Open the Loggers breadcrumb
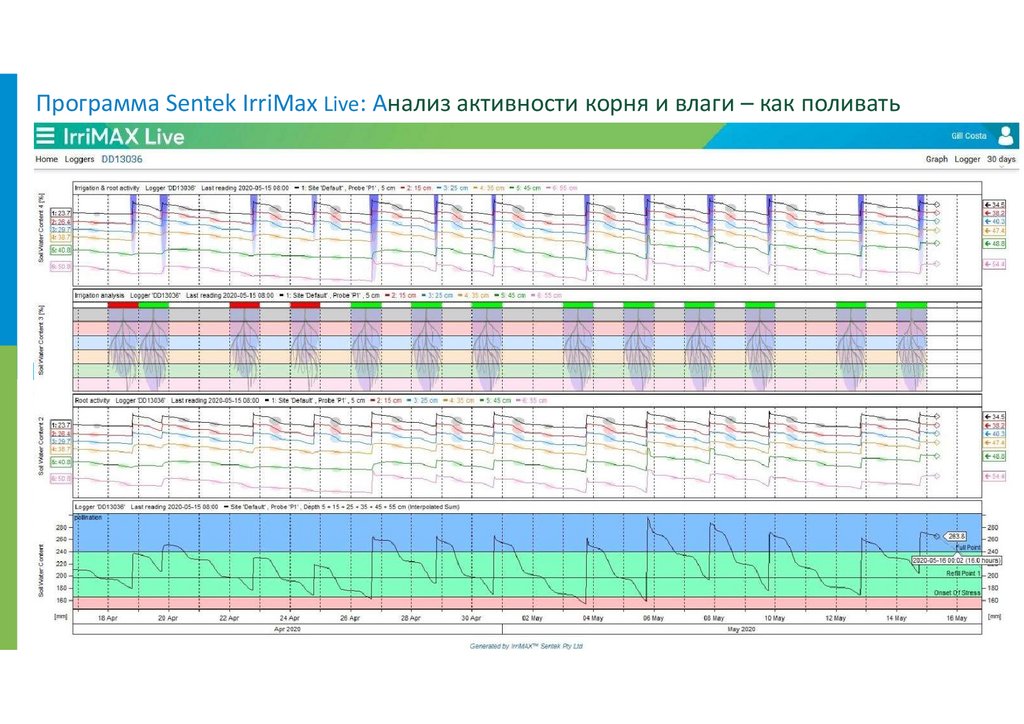This screenshot has height=724, width=1024. coord(79,159)
